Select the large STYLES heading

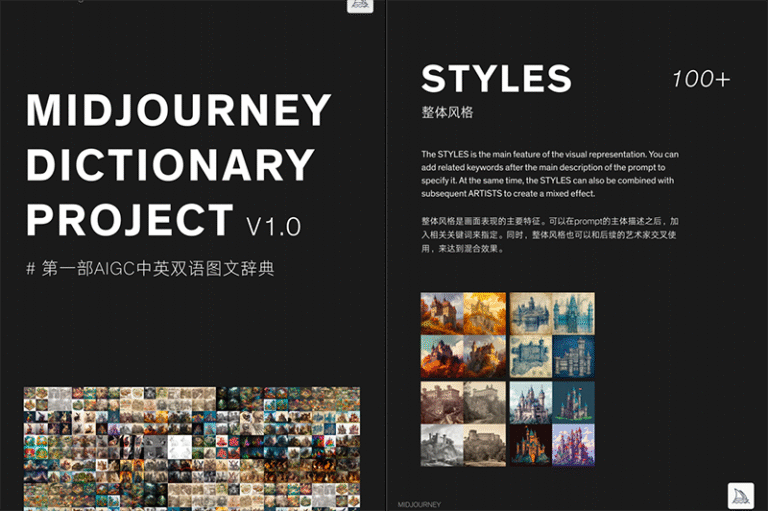(x=496, y=79)
